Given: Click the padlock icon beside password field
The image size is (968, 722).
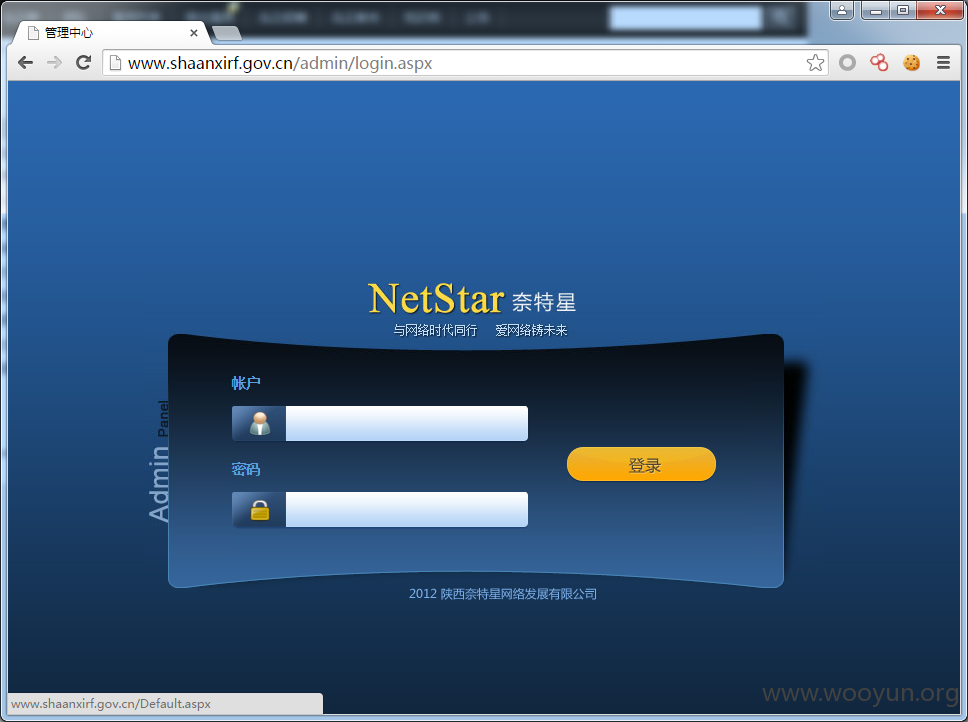Looking at the screenshot, I should click(x=259, y=510).
